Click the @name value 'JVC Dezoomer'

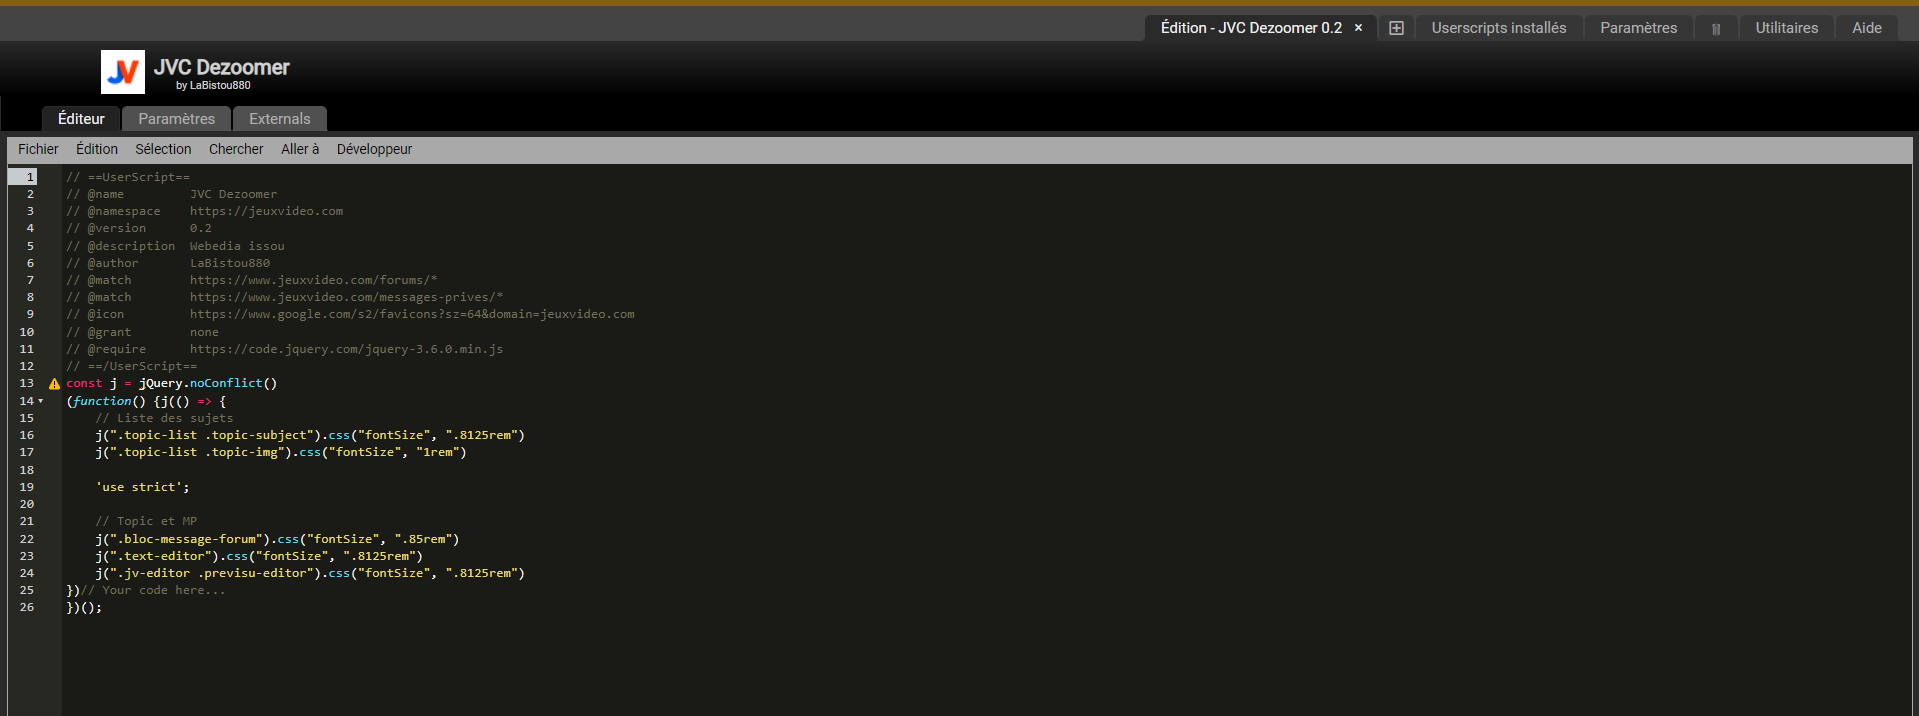tap(233, 195)
